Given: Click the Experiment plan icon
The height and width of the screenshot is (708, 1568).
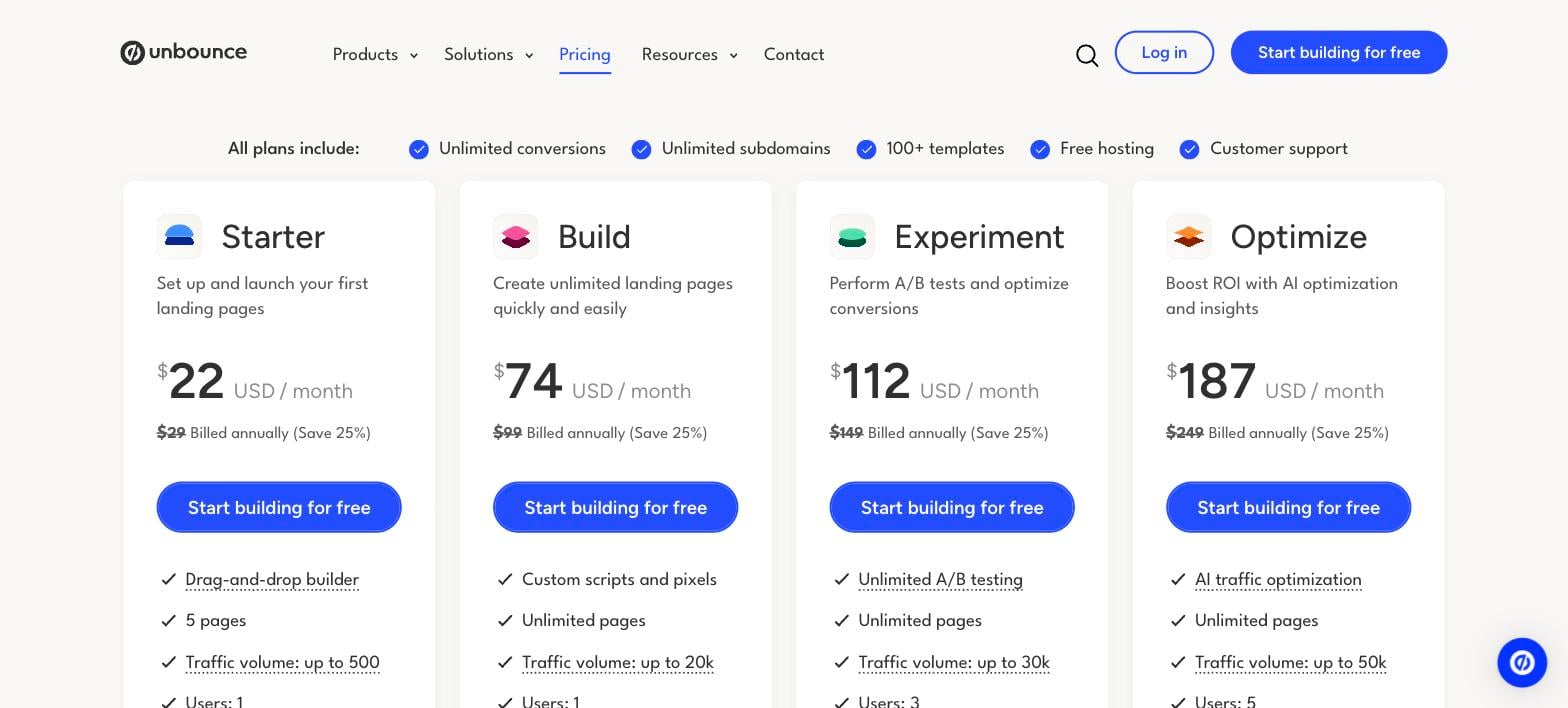Looking at the screenshot, I should click(x=852, y=236).
